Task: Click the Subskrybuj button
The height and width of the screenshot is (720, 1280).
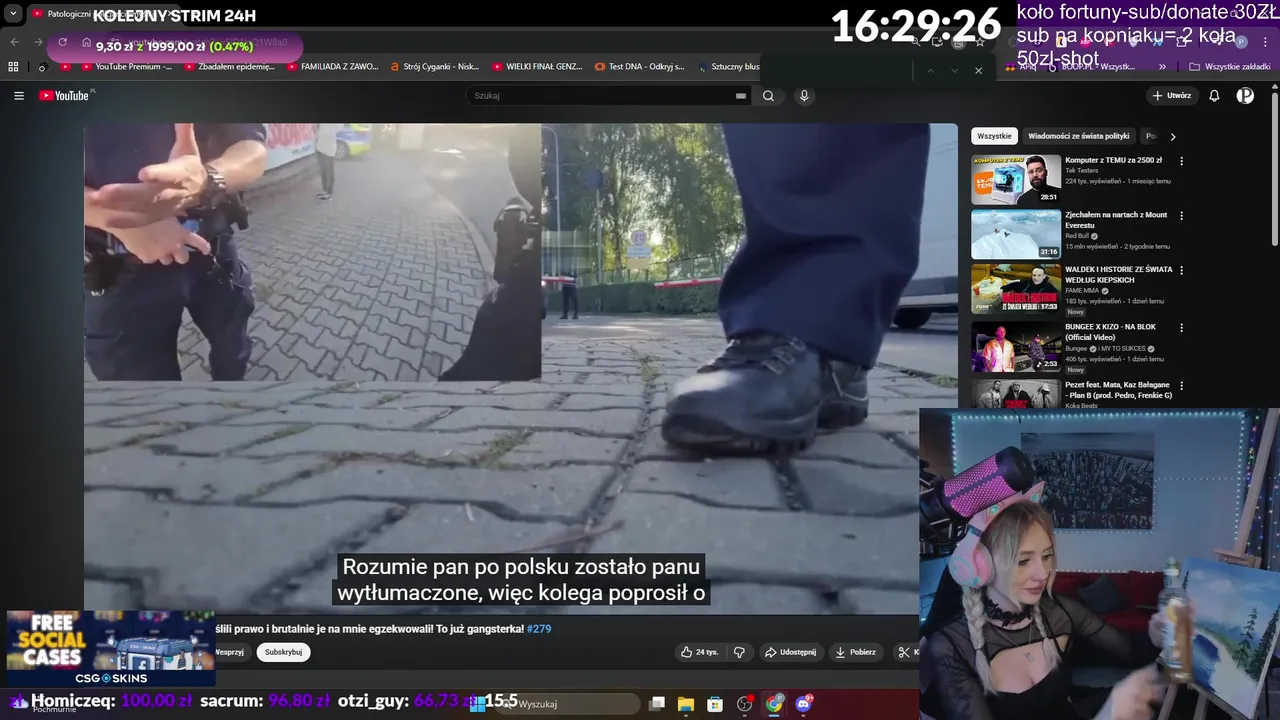Action: (283, 652)
